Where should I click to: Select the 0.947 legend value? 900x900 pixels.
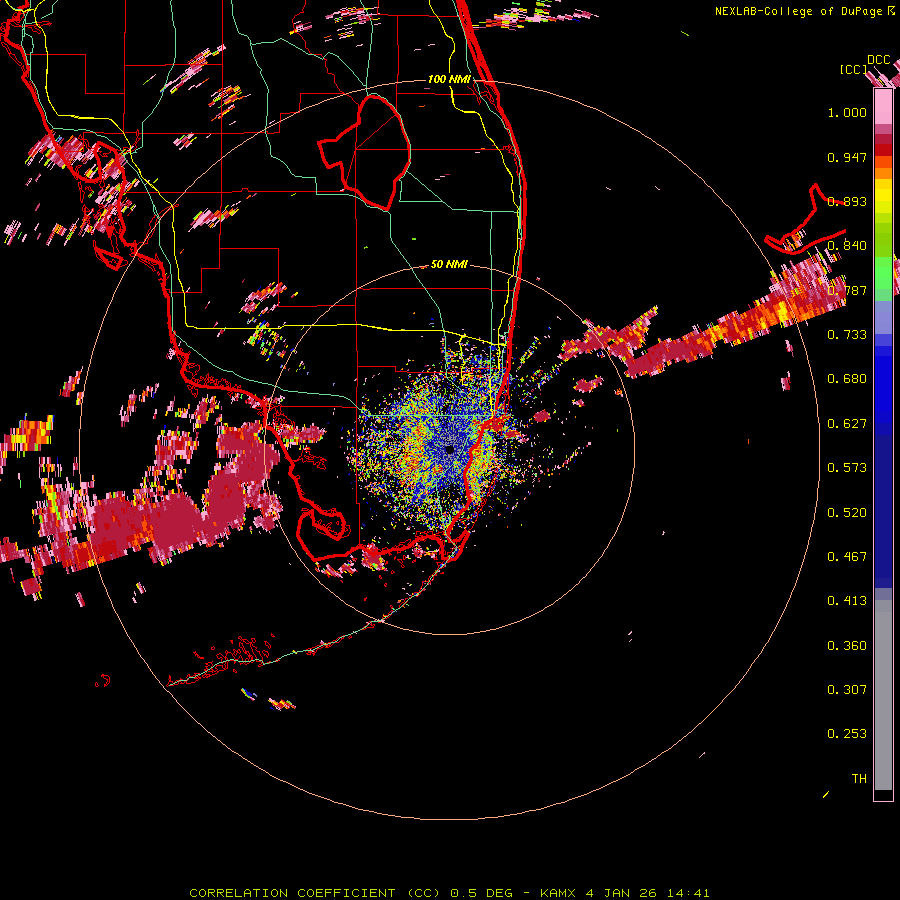tap(847, 157)
